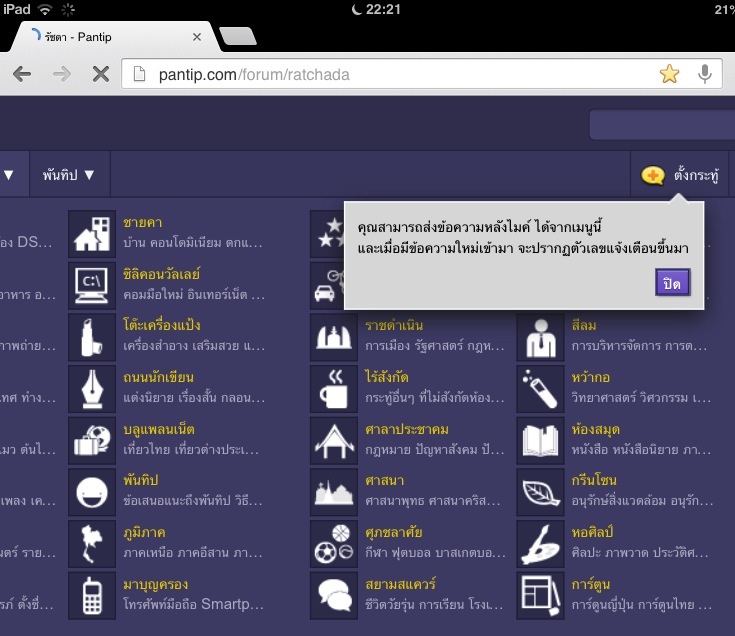The width and height of the screenshot is (735, 636).
Task: Open the ราชดำเนิน forum link
Action: pyautogui.click(x=394, y=325)
